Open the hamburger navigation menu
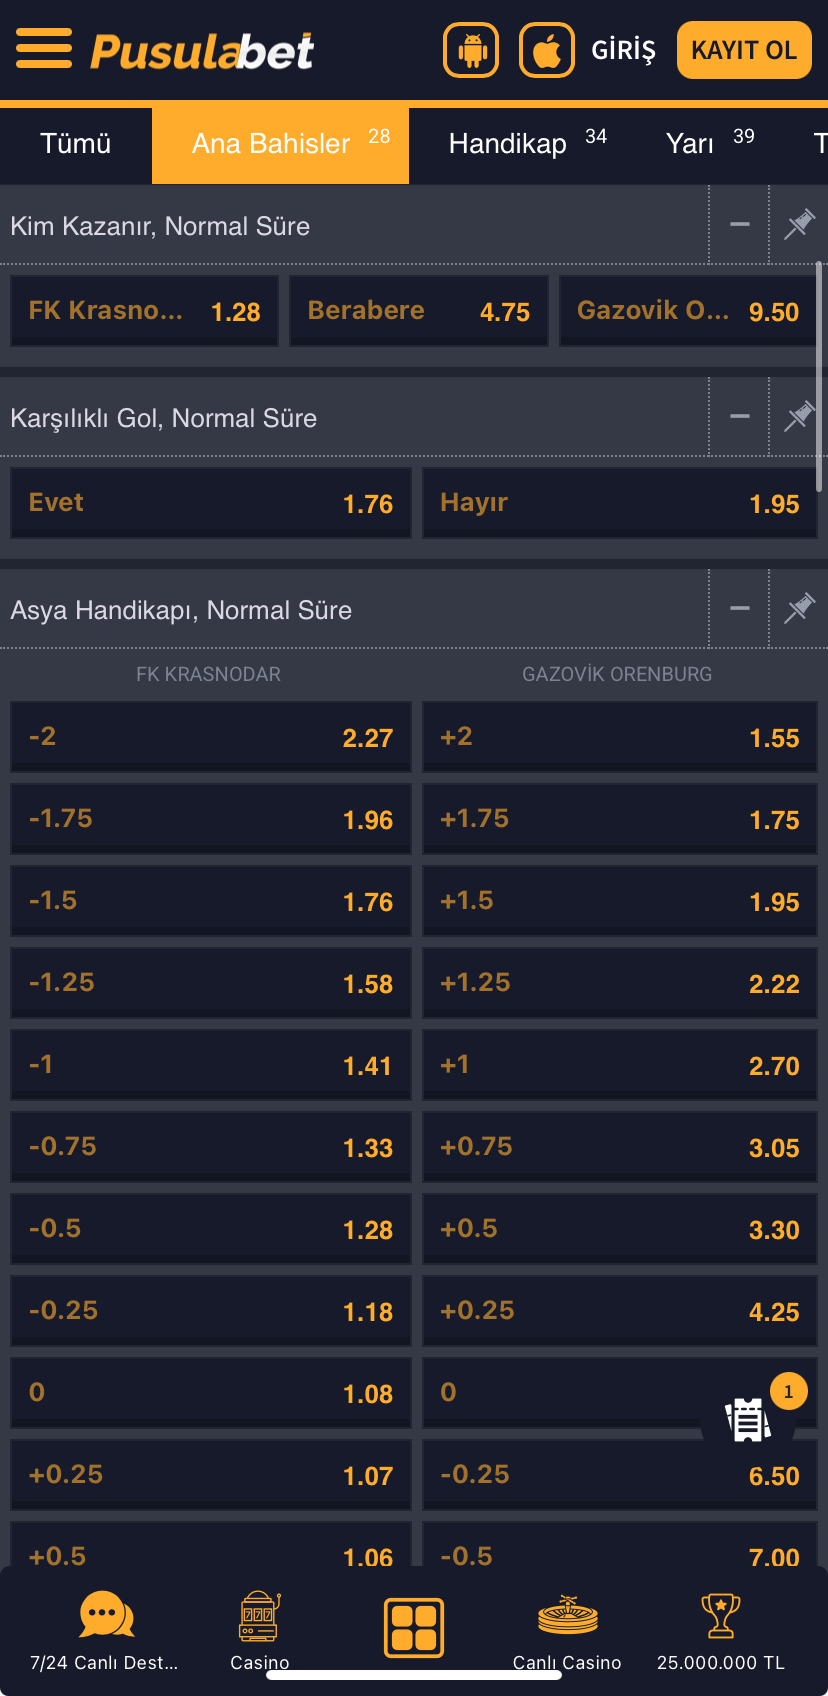 (43, 48)
